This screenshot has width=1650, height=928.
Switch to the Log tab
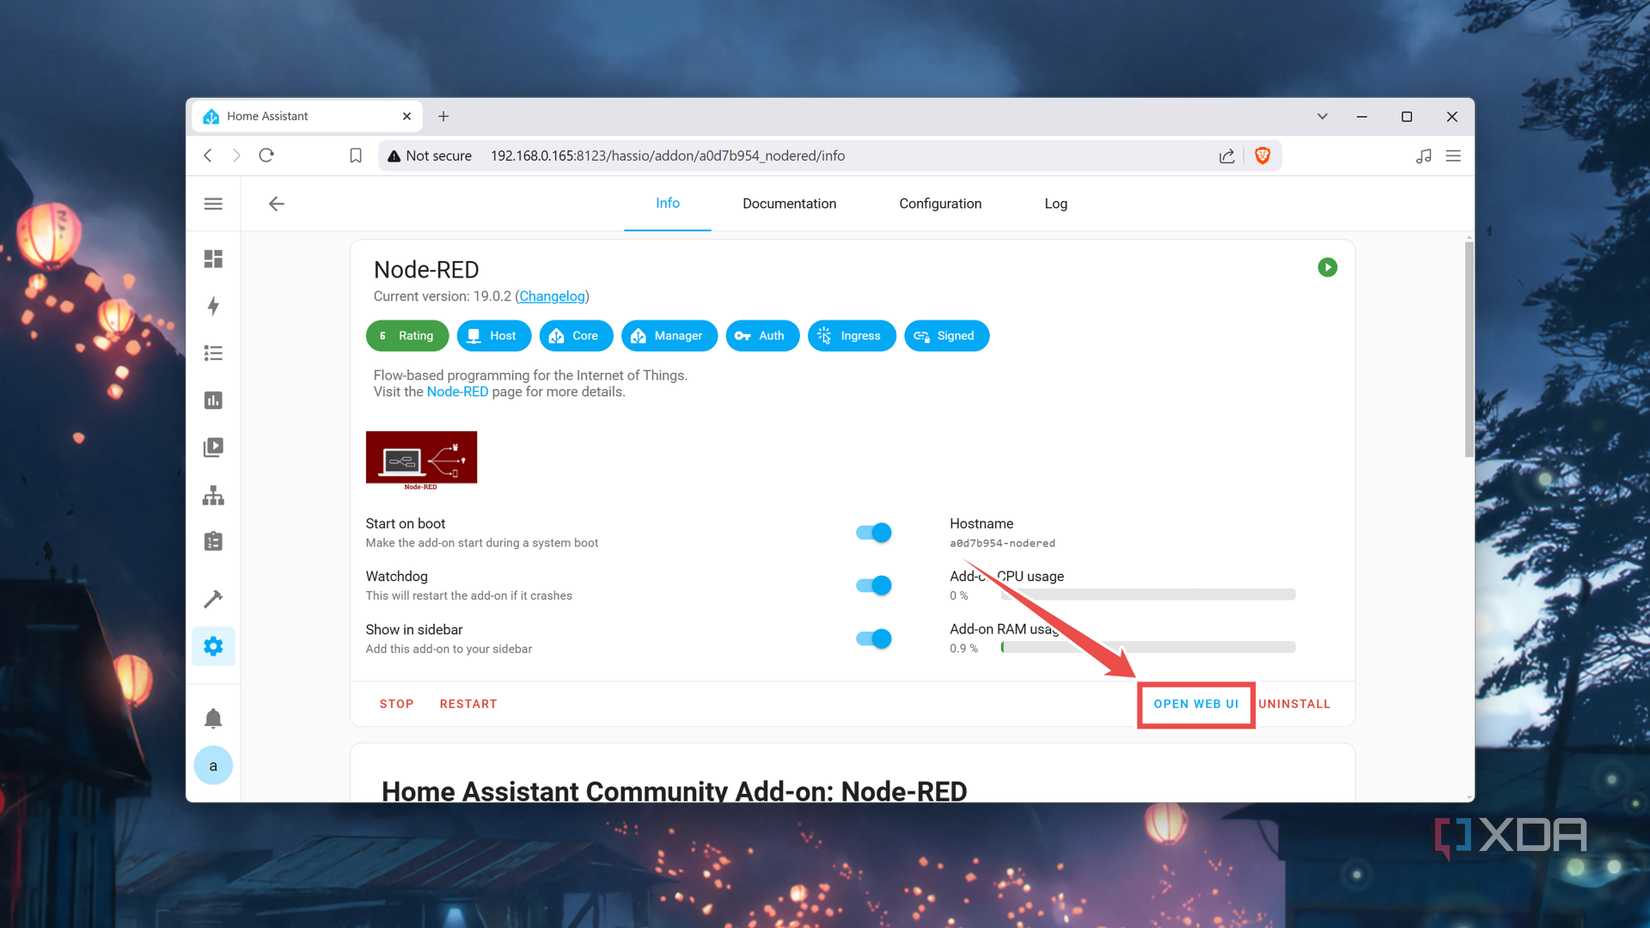1056,203
